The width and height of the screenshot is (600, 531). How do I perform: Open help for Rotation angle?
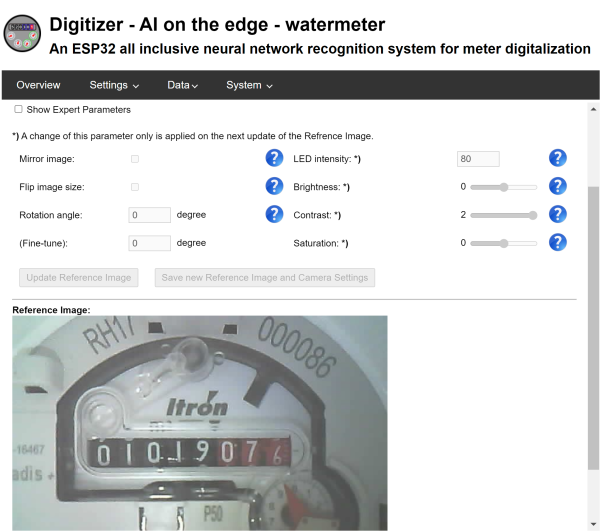[x=274, y=214]
